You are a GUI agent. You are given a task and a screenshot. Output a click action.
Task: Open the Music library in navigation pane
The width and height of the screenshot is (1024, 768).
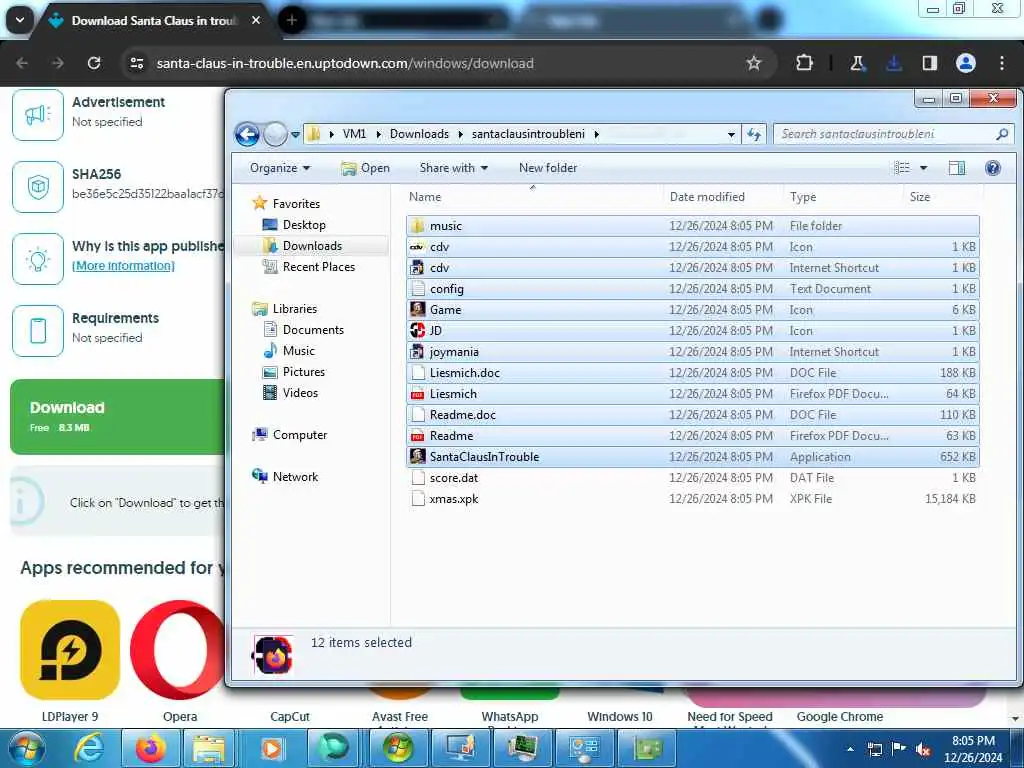point(298,351)
